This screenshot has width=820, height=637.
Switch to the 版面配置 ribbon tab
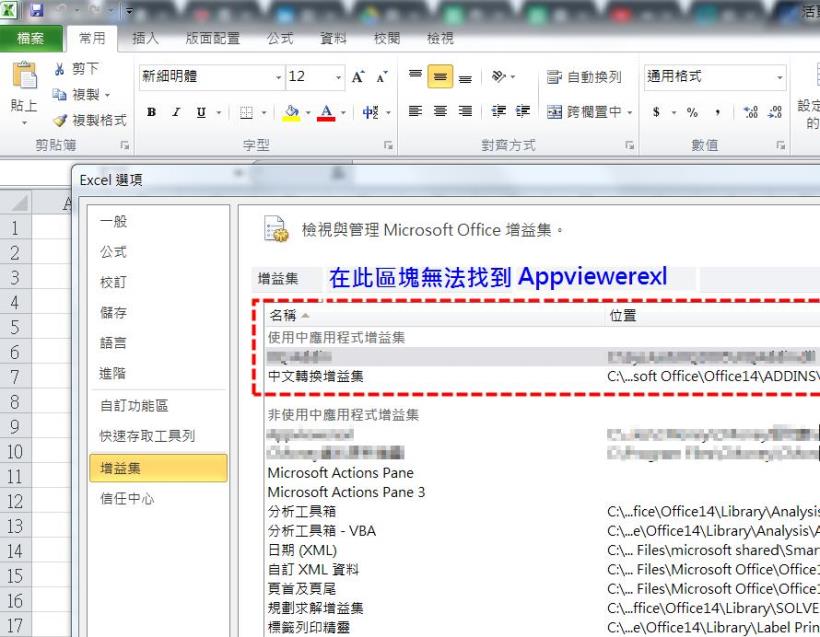212,38
